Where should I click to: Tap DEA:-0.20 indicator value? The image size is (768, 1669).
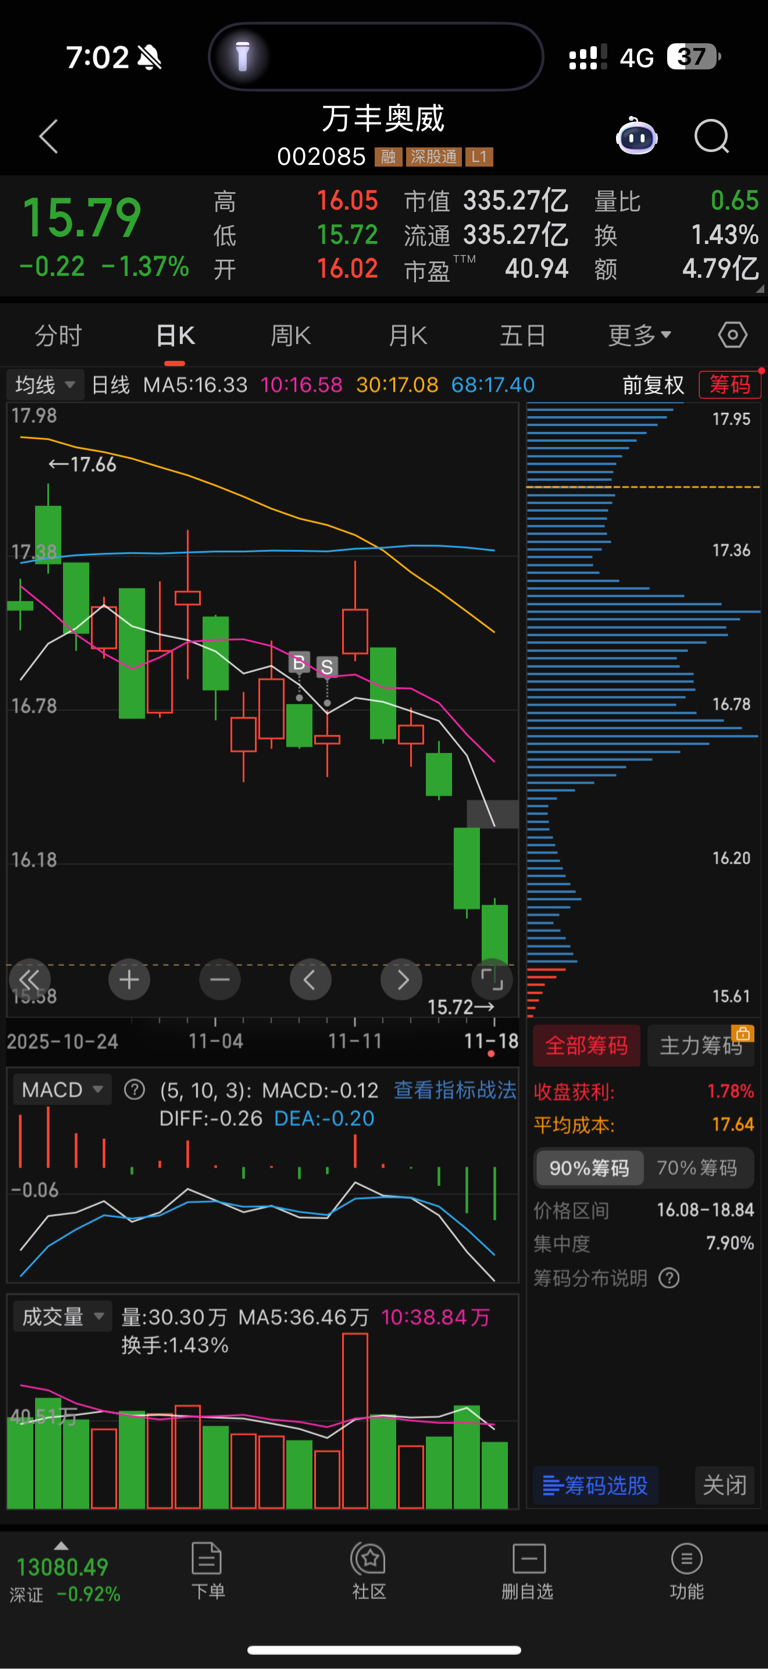tap(324, 1118)
